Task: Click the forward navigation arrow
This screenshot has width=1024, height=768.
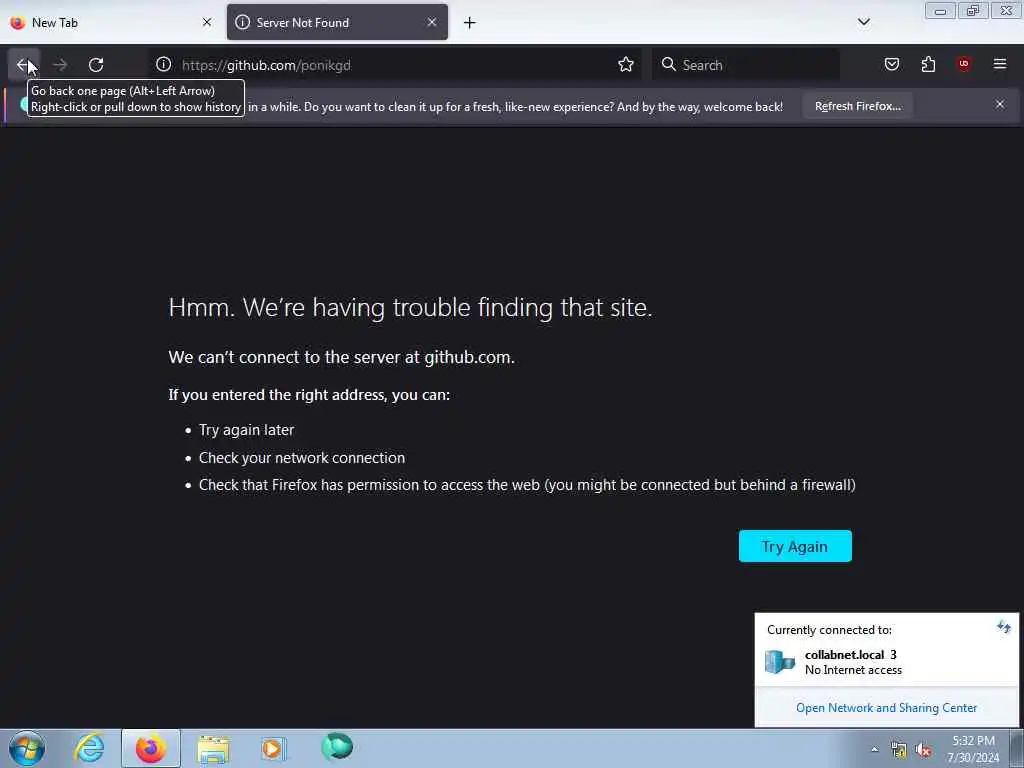Action: pyautogui.click(x=60, y=65)
